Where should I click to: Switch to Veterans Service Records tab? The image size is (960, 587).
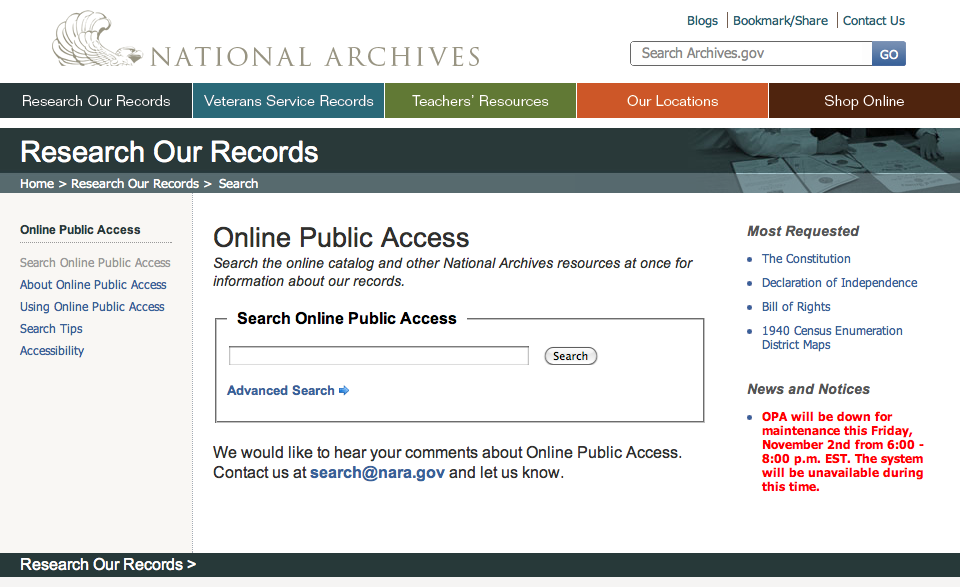click(288, 101)
